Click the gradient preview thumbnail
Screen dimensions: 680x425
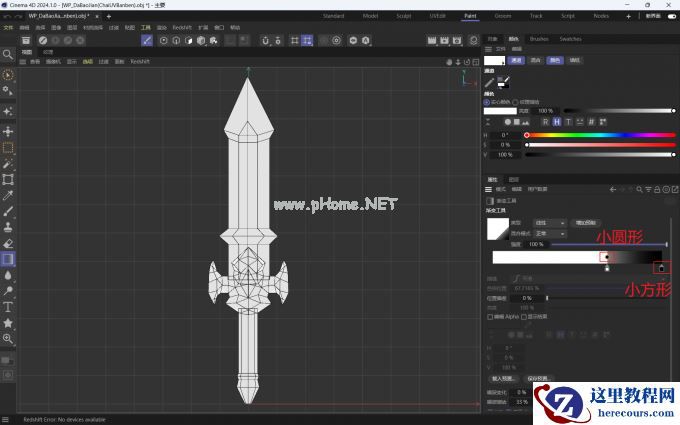click(498, 229)
